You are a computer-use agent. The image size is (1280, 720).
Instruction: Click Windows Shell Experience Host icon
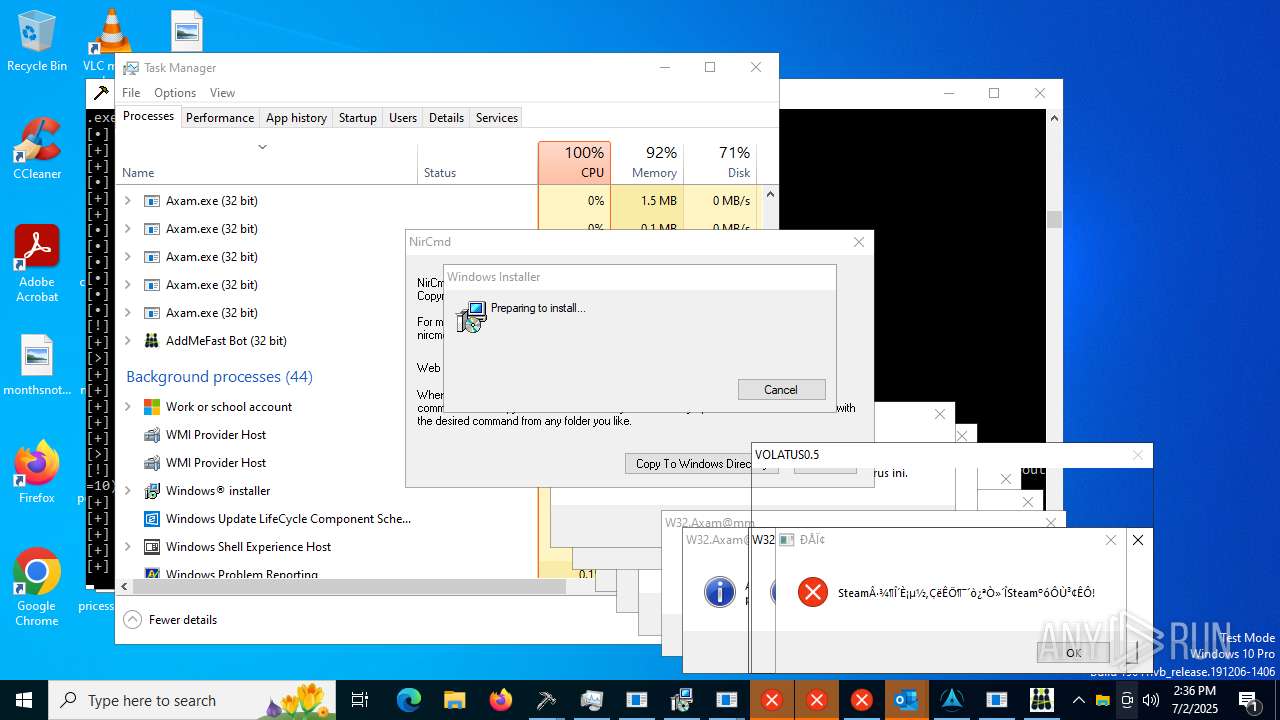pos(152,547)
